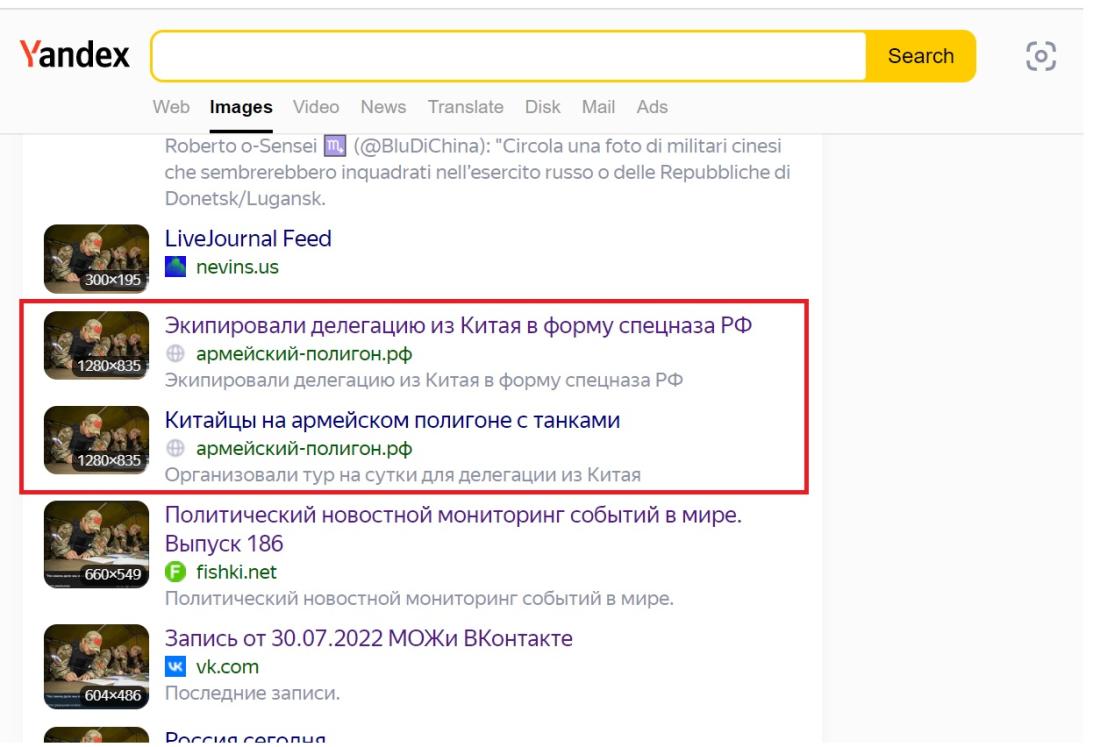The width and height of the screenshot is (1100, 747).
Task: Focus the Yandex search input field
Action: (x=509, y=56)
